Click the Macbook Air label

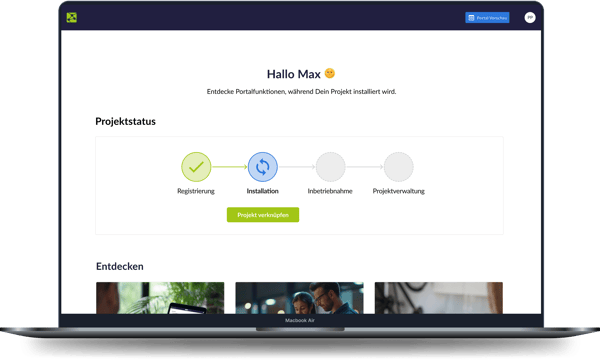tap(300, 320)
